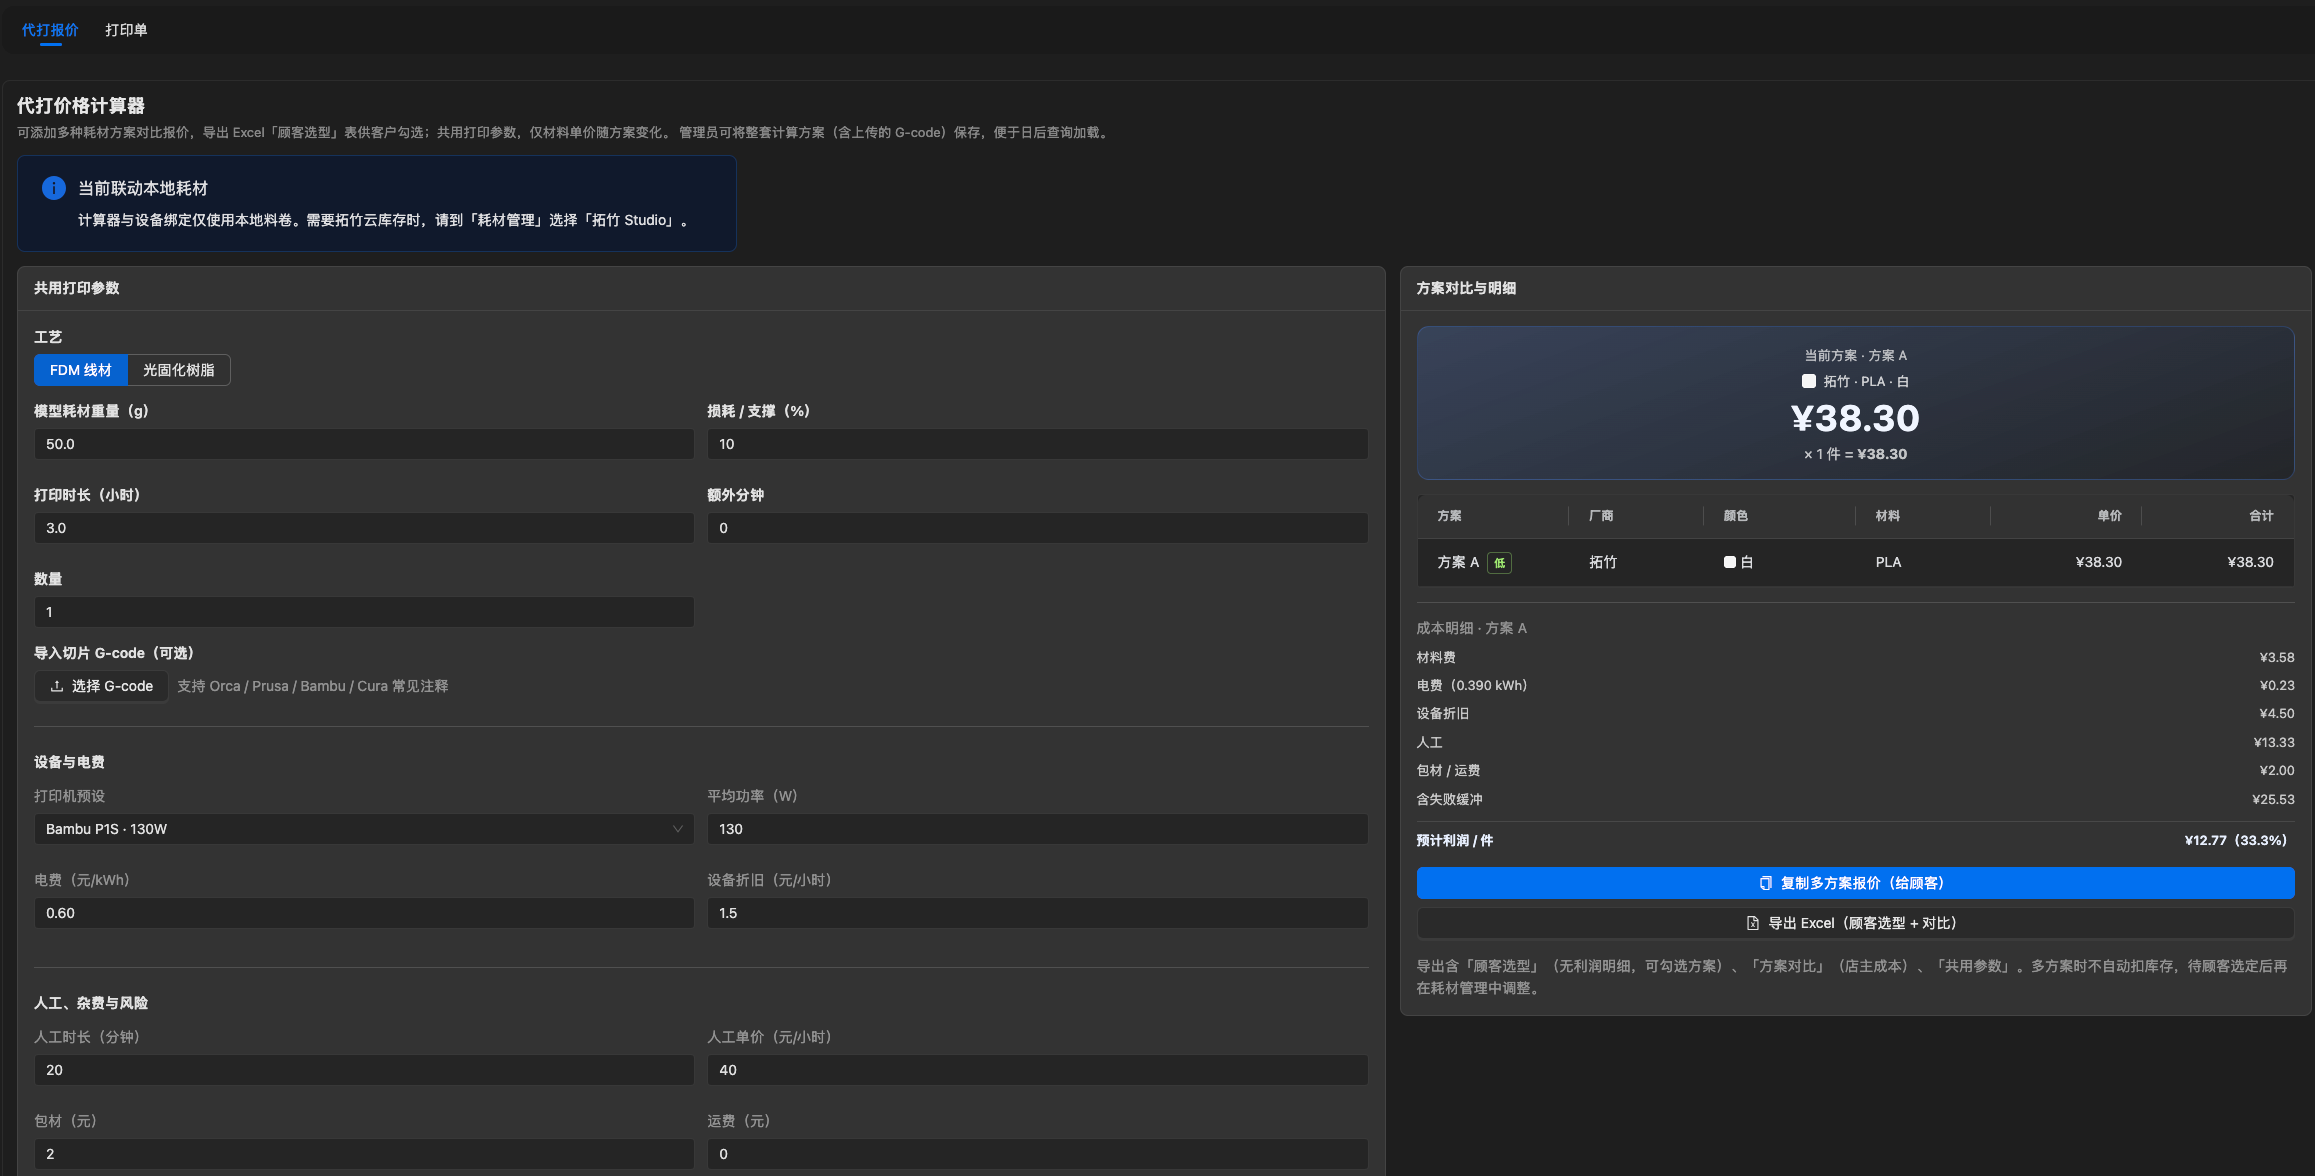Focus the 数量 input field
This screenshot has width=2315, height=1176.
point(364,612)
